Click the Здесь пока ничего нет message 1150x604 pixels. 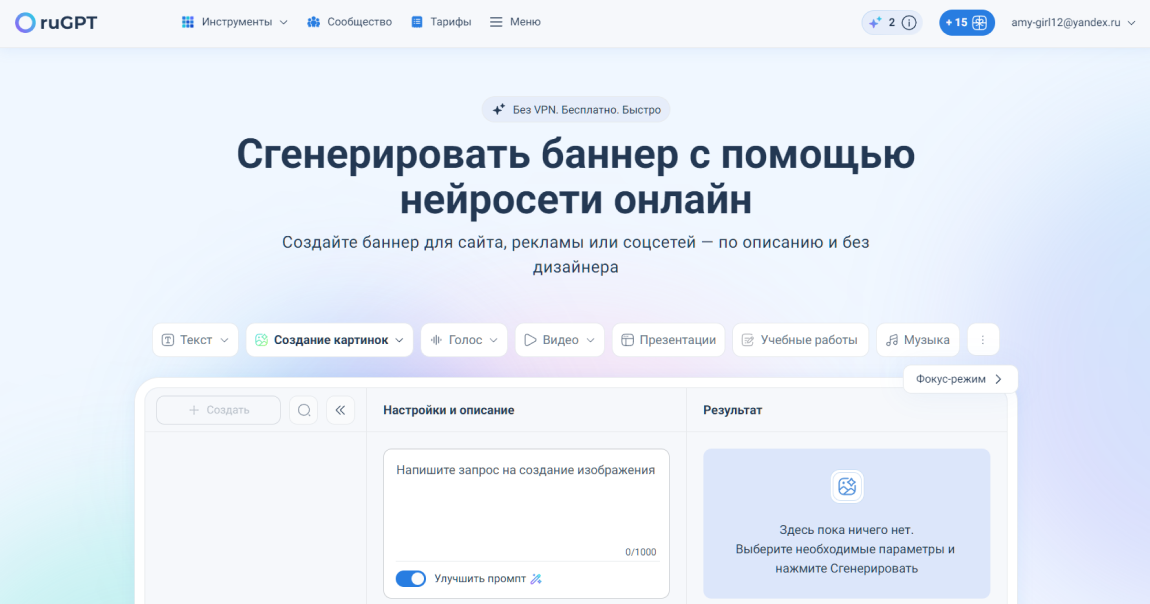click(846, 529)
